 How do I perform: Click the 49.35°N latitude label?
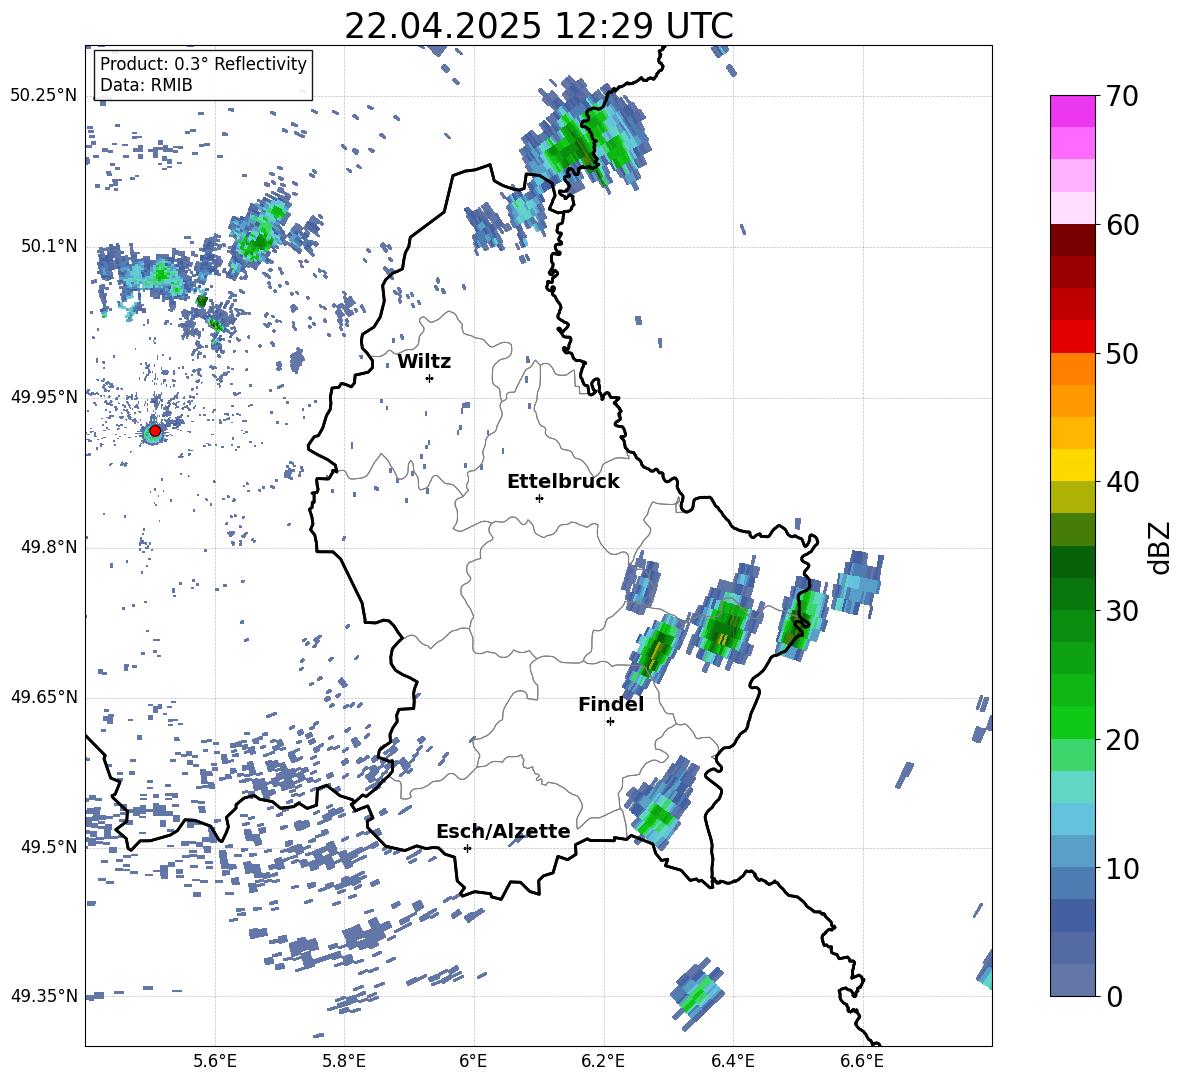click(x=44, y=996)
